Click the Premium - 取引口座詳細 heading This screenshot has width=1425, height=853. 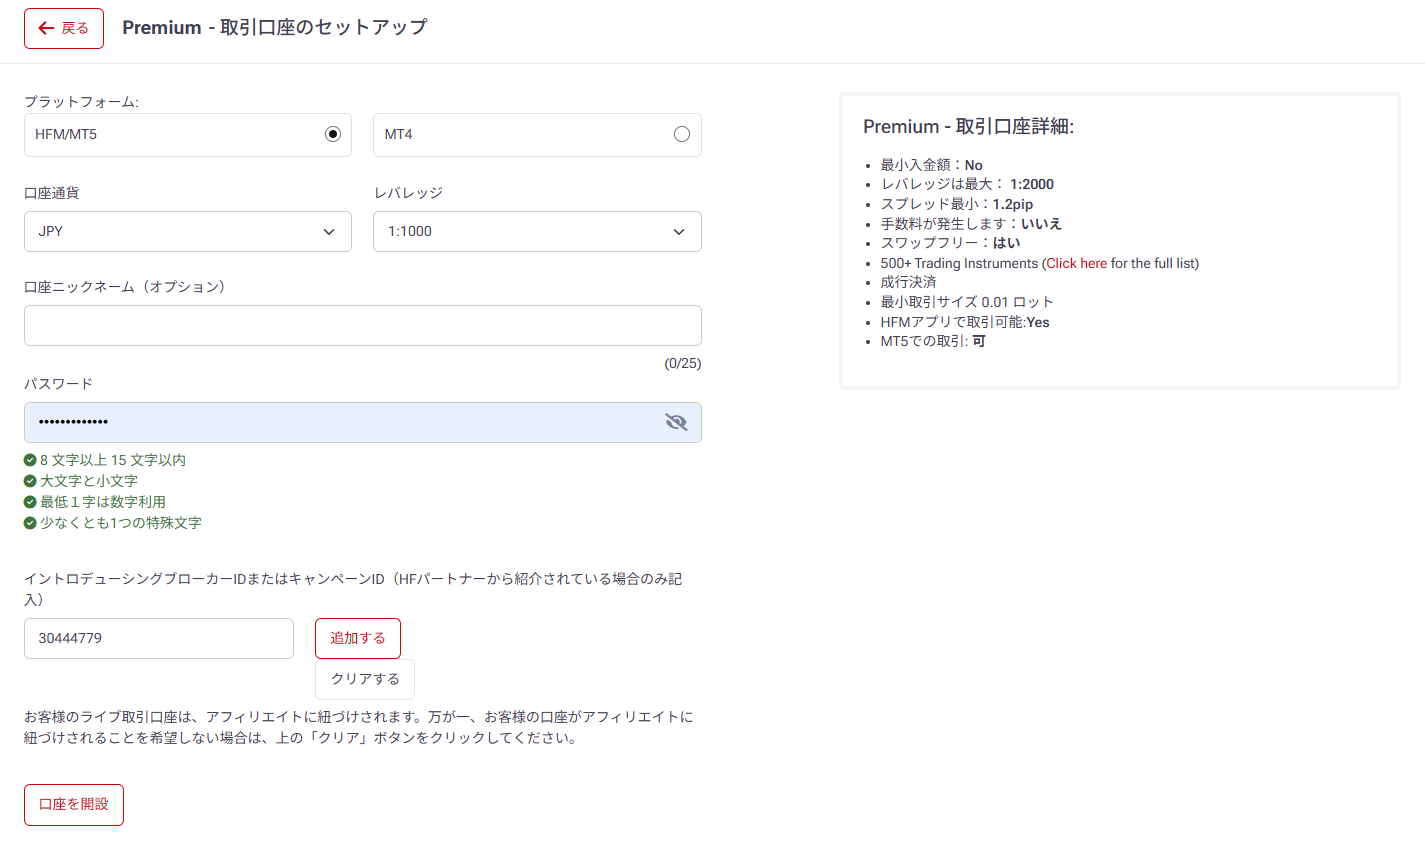point(968,127)
